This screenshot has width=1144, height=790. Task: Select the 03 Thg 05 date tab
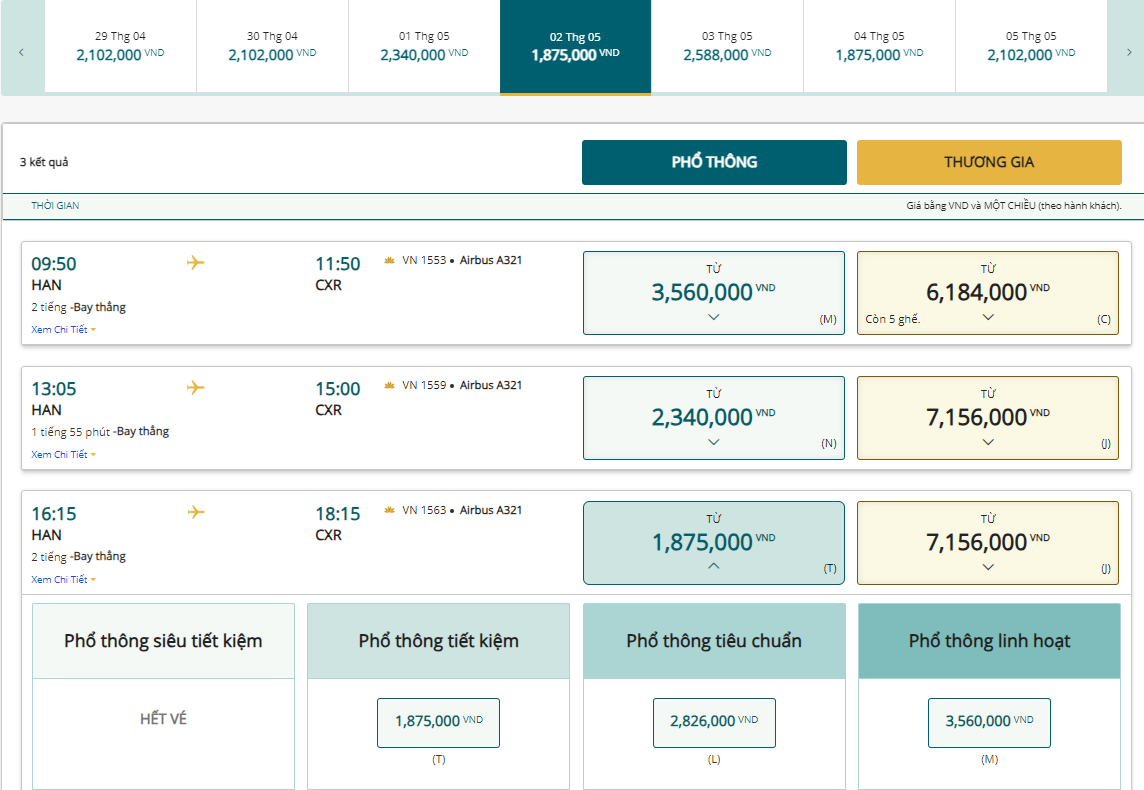click(727, 47)
